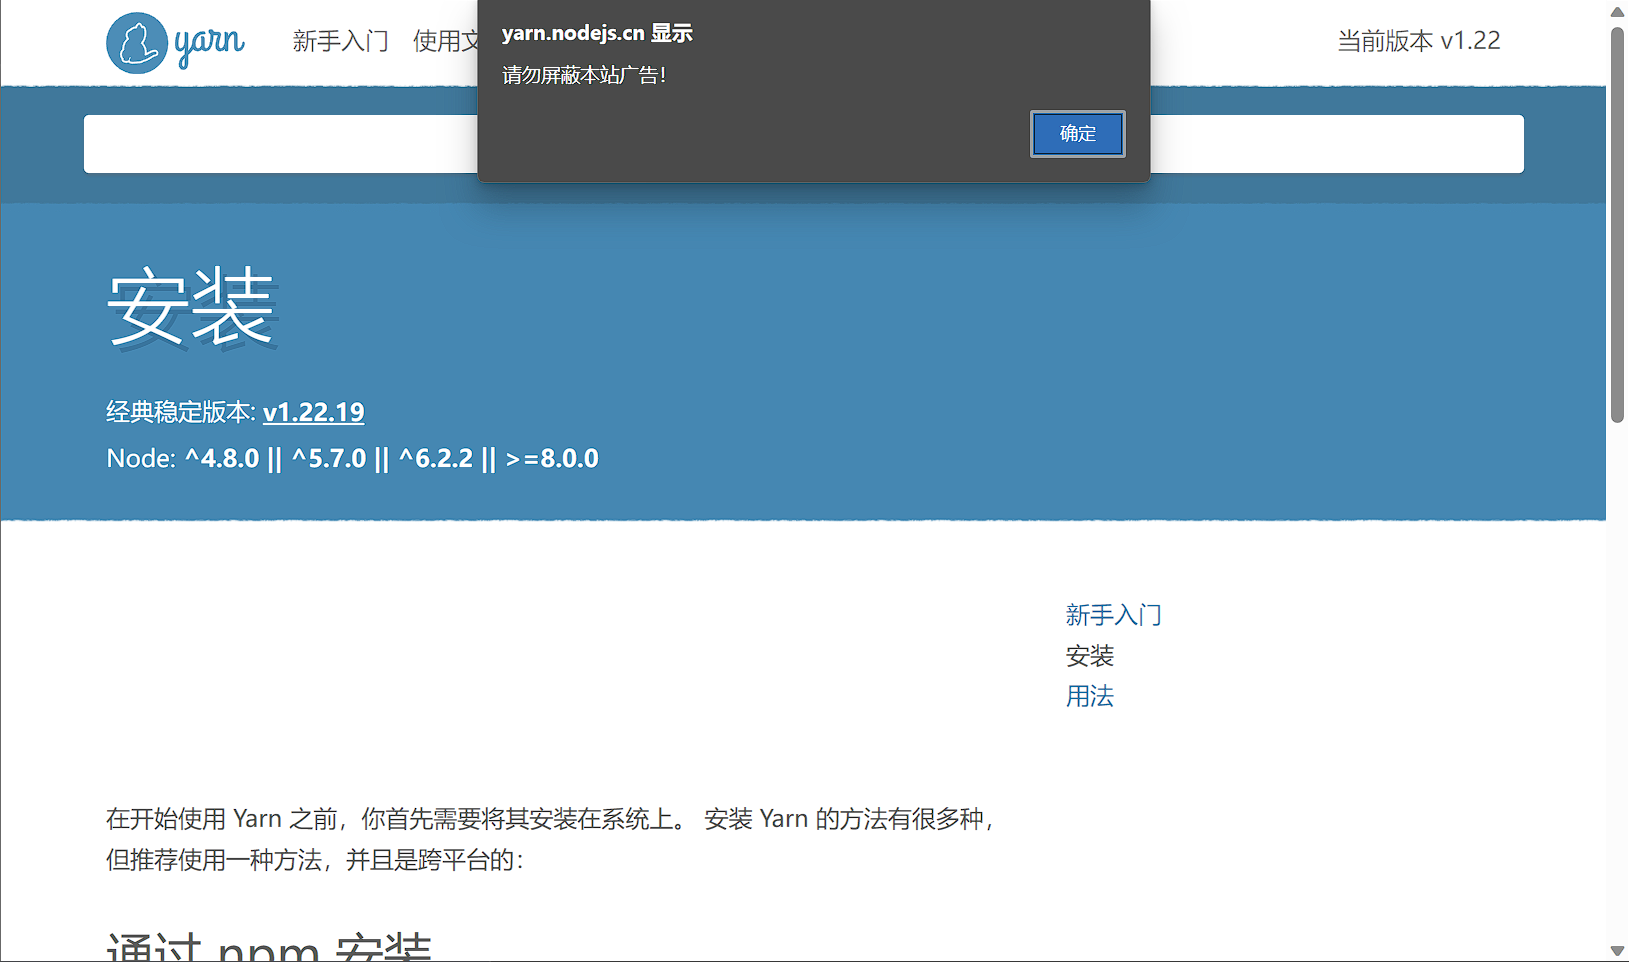Click the 请勿屏蔽本站广告 message text
The image size is (1629, 962).
click(x=584, y=74)
